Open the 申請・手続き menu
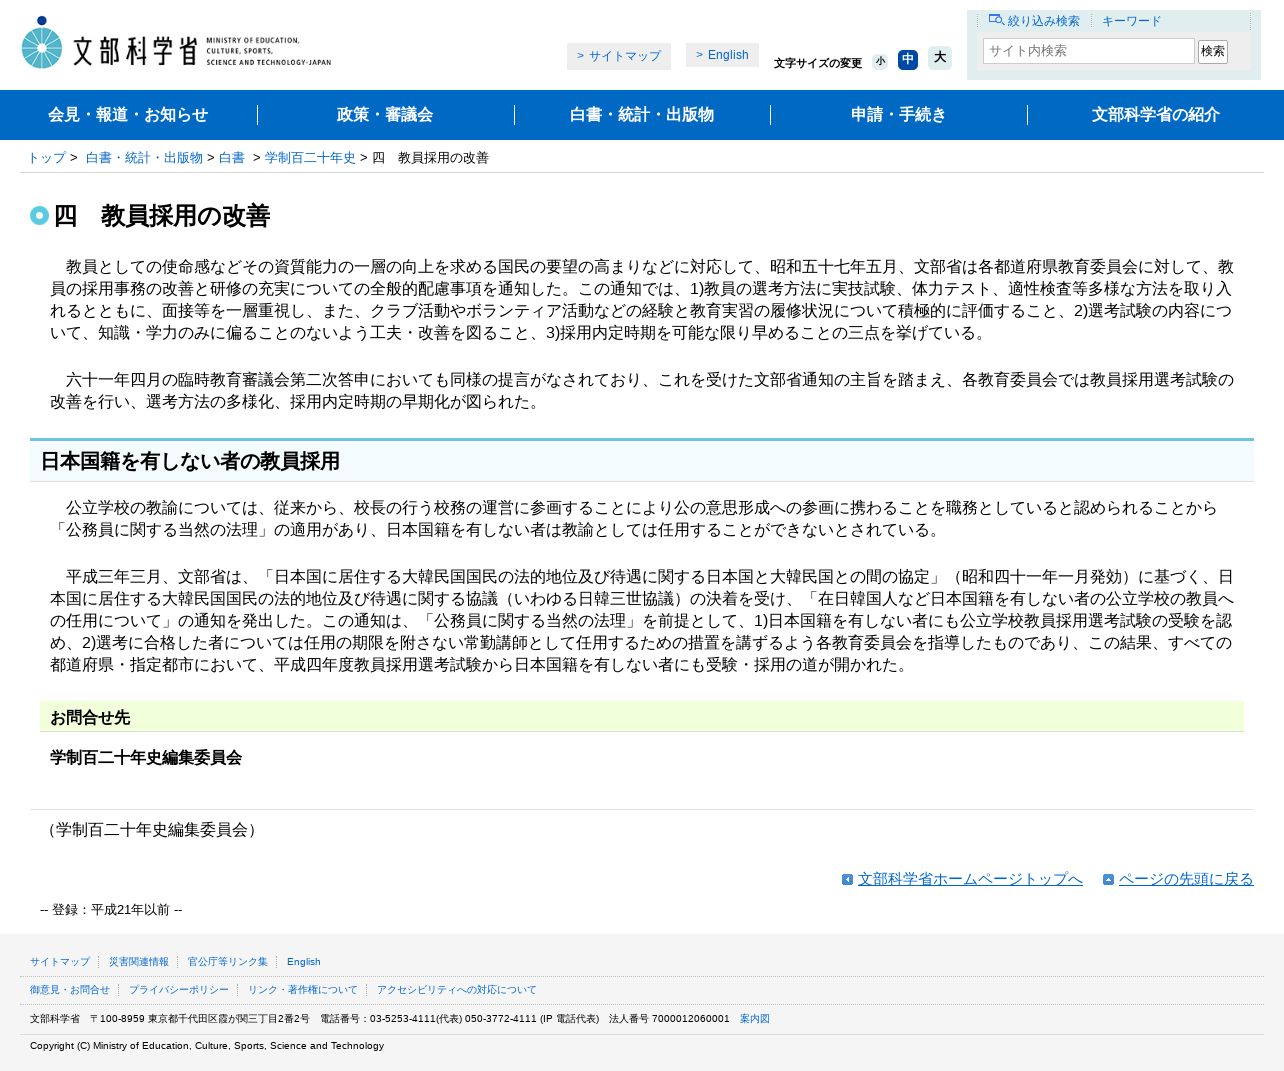Image resolution: width=1284 pixels, height=1071 pixels. pyautogui.click(x=898, y=115)
